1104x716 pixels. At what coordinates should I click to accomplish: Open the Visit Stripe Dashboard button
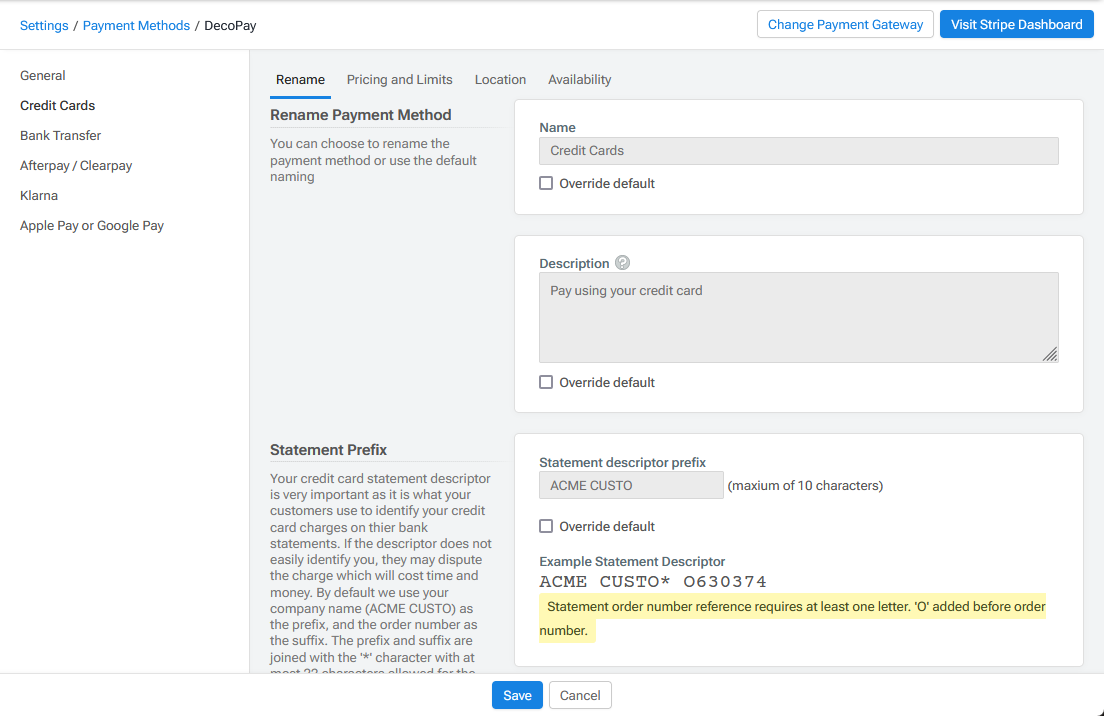coord(1016,23)
